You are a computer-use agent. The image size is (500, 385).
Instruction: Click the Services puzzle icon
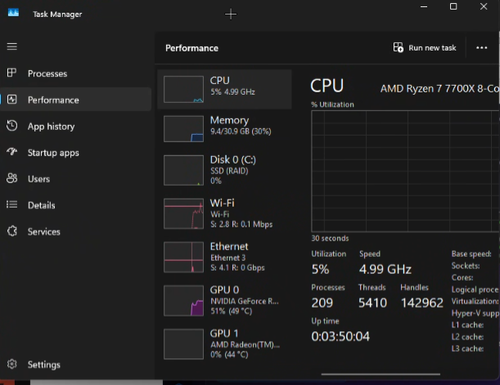tap(12, 231)
